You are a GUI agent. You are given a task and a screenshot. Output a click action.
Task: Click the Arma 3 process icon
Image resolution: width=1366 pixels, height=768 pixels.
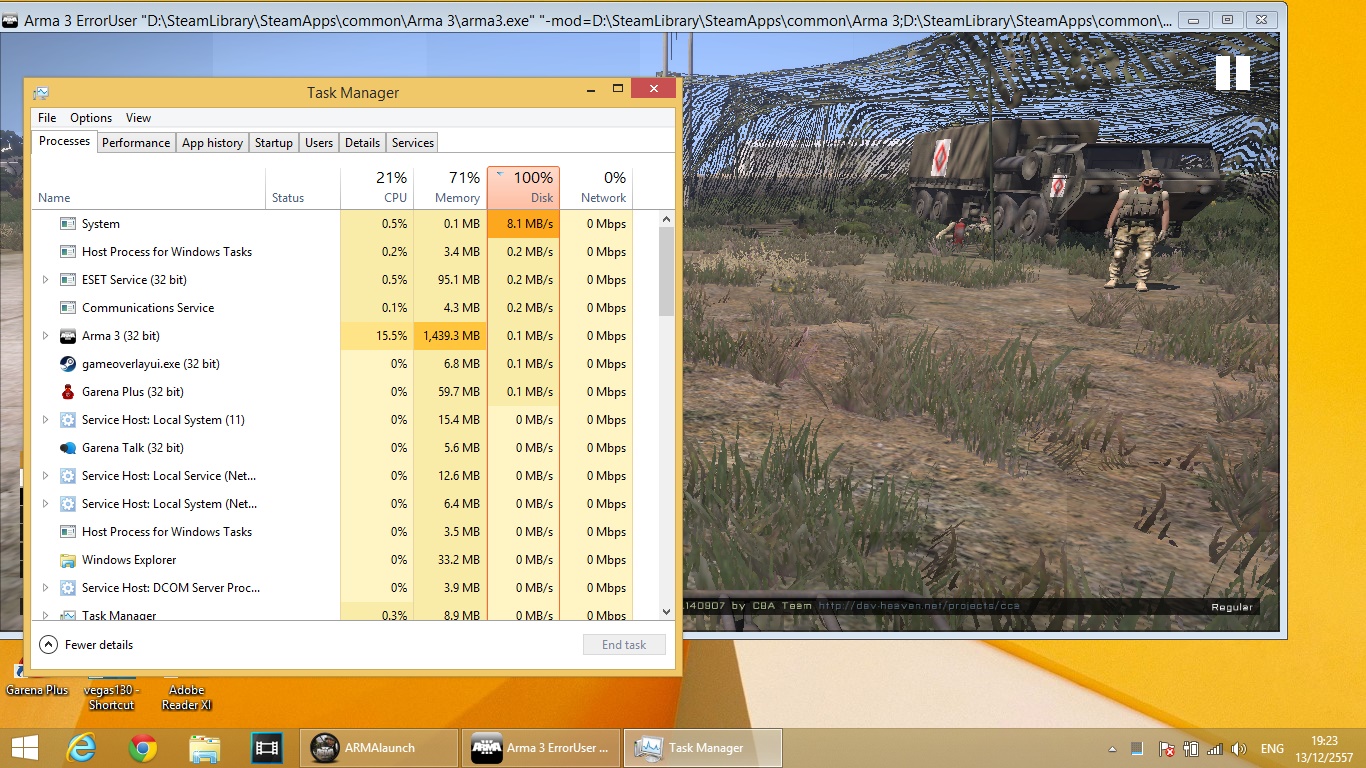(68, 336)
